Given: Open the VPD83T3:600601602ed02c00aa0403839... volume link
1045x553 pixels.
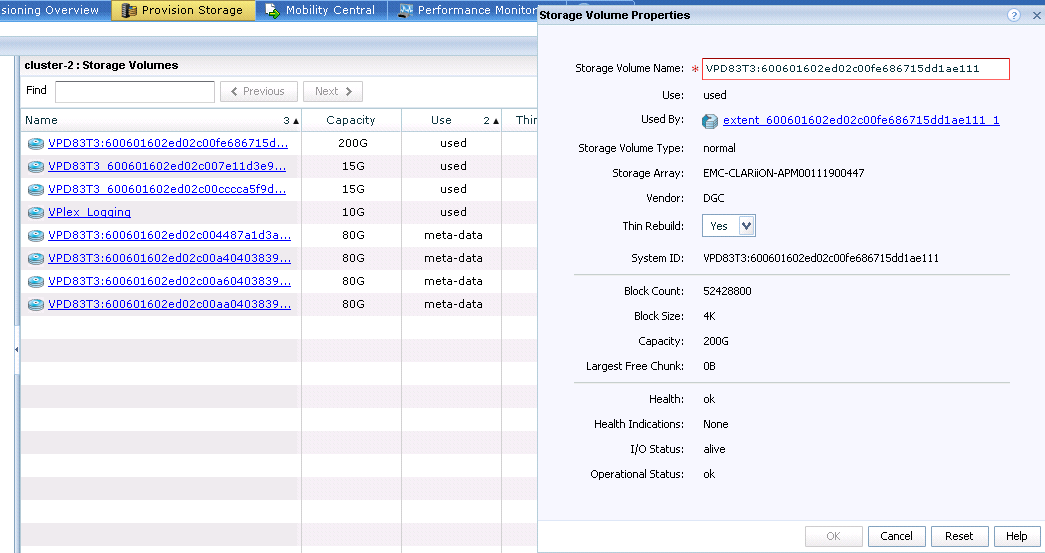Looking at the screenshot, I should 169,304.
